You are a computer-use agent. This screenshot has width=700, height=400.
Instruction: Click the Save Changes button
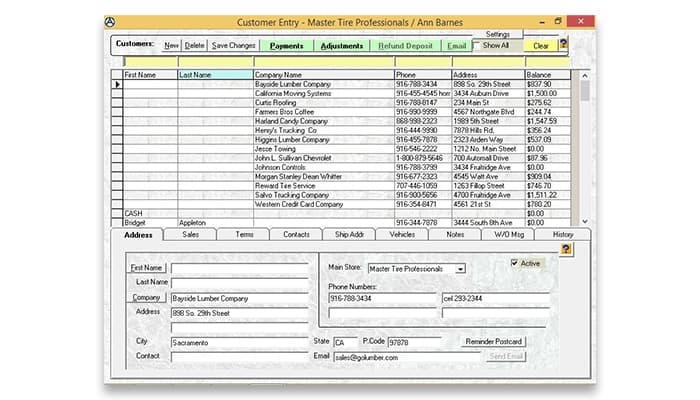click(233, 45)
